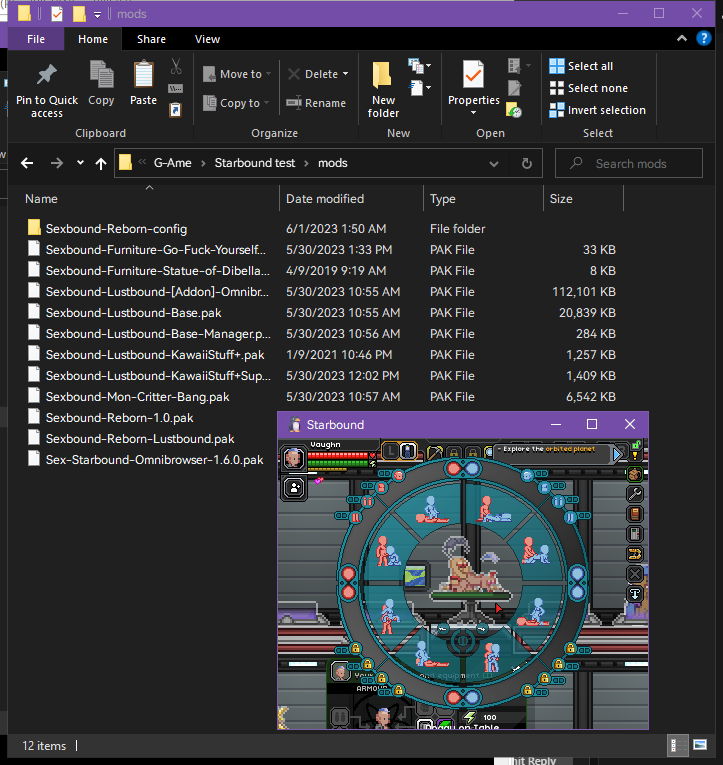Click the pickaxe hotbar slot in Starbound
Screen dimensions: 723x765
point(434,453)
